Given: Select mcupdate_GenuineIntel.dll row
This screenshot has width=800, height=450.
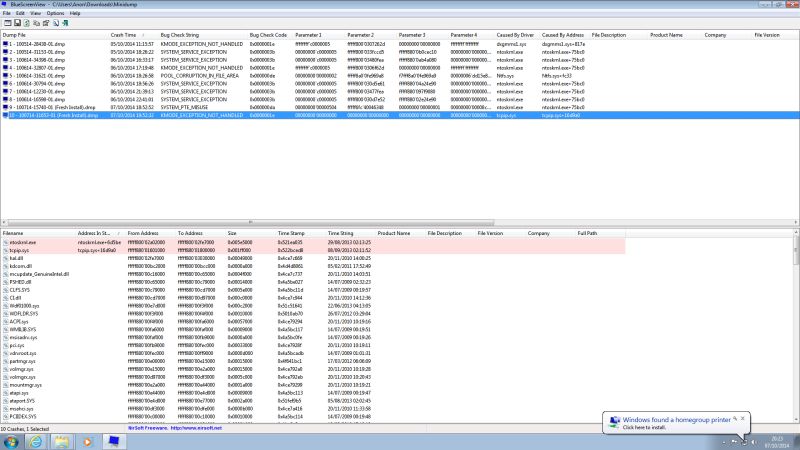Looking at the screenshot, I should point(313,274).
